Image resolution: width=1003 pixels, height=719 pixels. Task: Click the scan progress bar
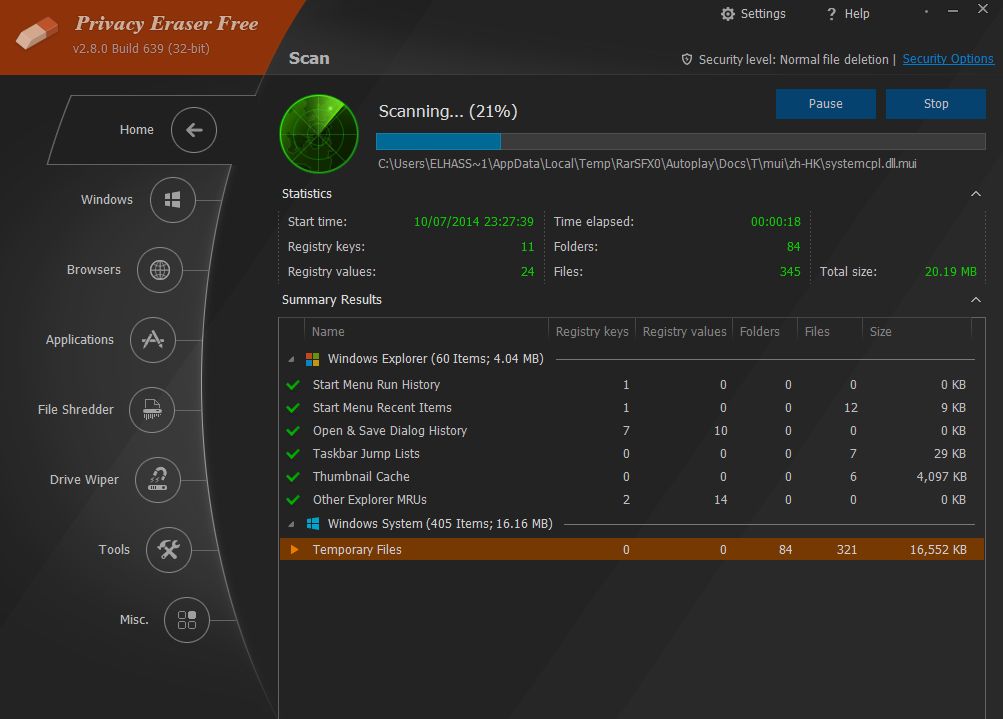point(681,141)
